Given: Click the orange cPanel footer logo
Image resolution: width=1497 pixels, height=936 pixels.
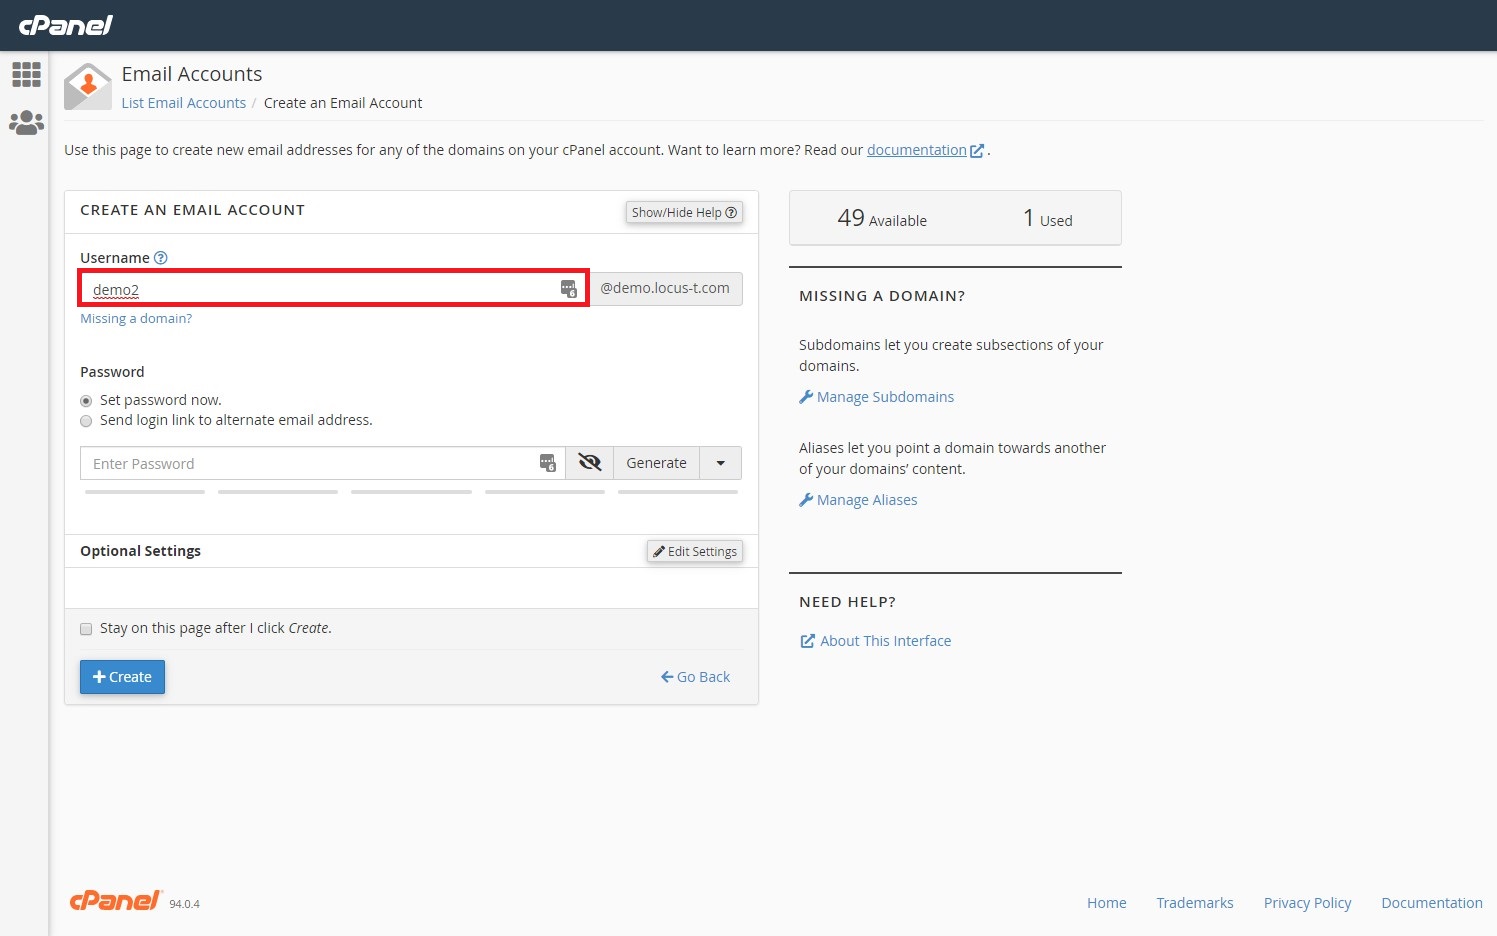Looking at the screenshot, I should (116, 900).
